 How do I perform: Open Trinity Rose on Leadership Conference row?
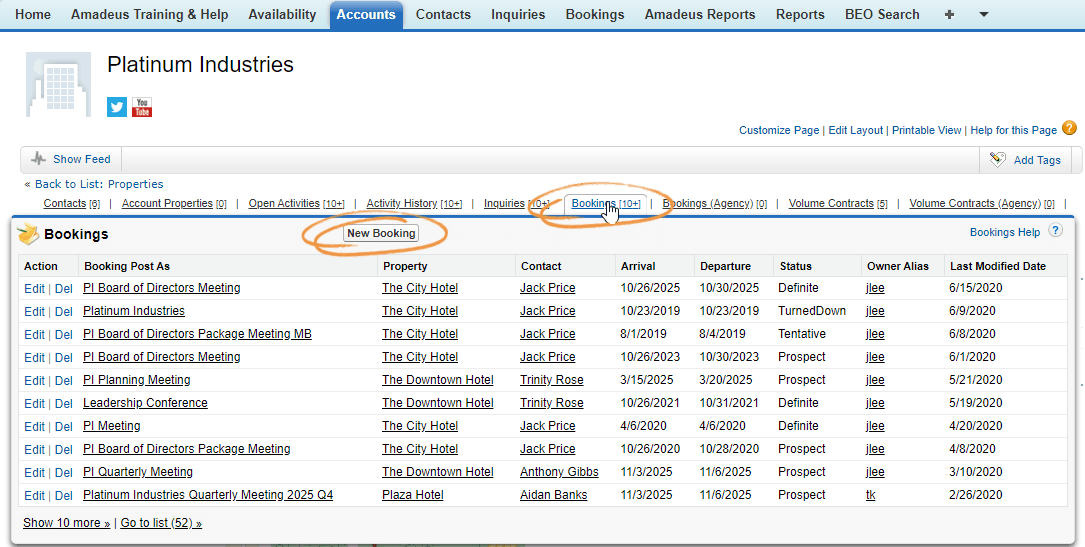point(551,403)
